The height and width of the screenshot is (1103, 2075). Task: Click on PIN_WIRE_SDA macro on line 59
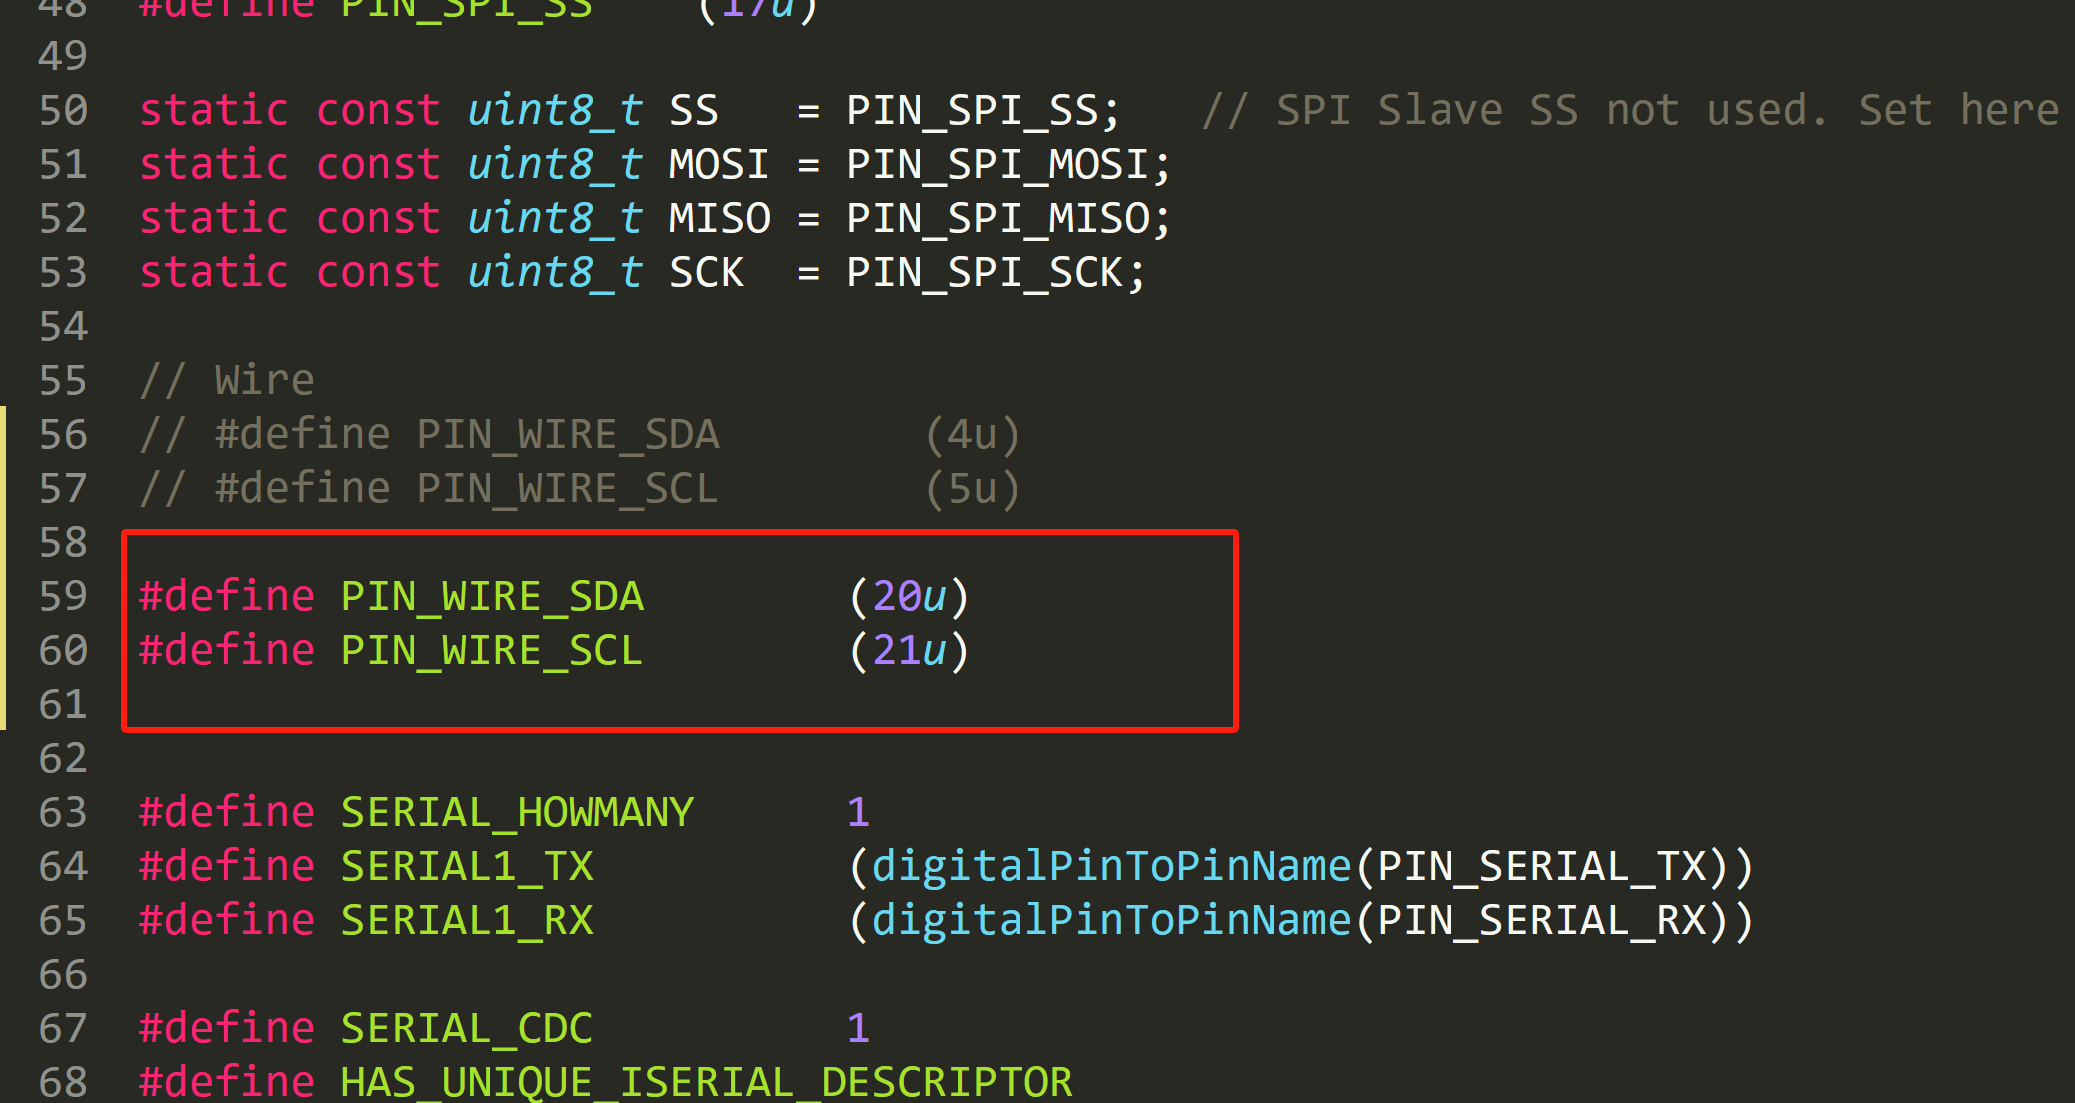[x=491, y=596]
